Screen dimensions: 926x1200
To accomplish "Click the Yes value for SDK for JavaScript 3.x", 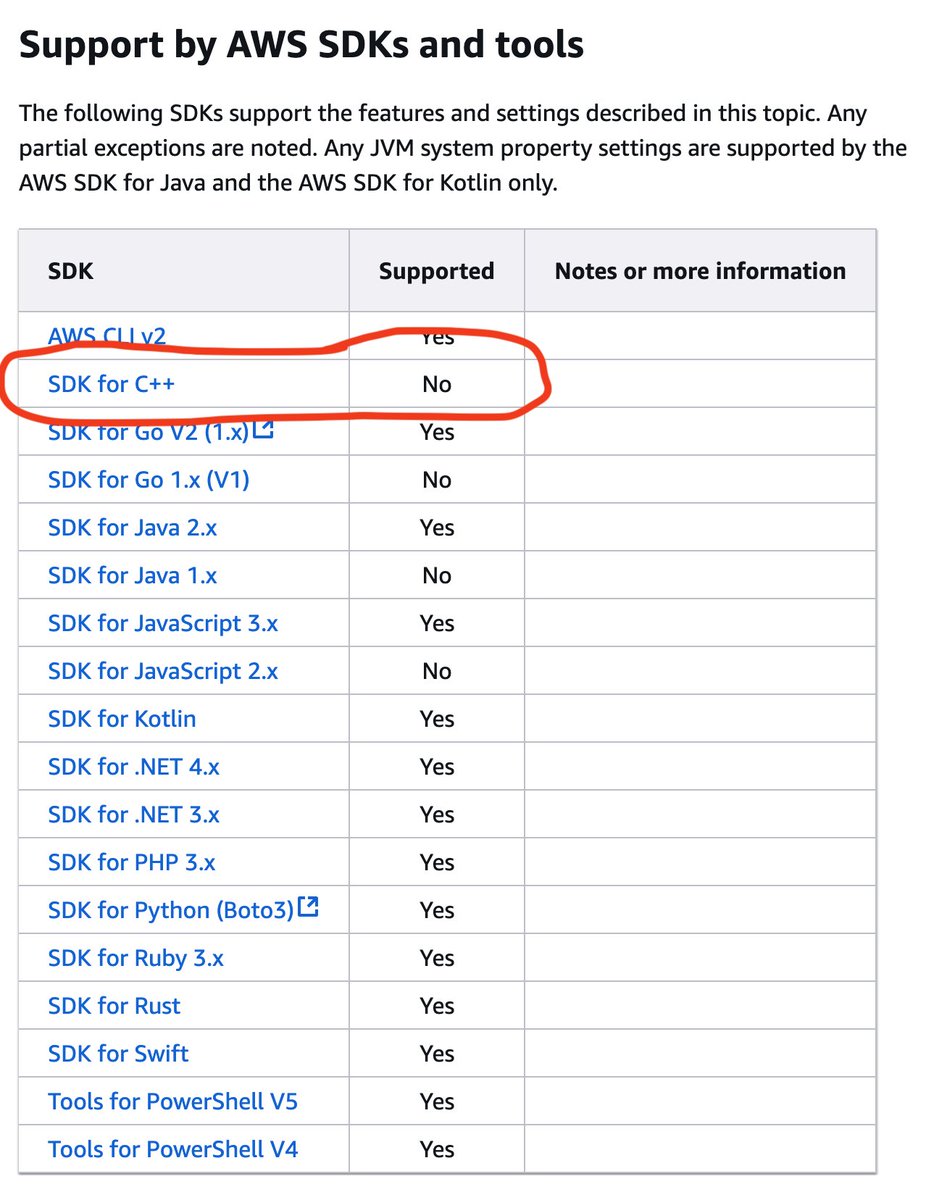I will (437, 624).
